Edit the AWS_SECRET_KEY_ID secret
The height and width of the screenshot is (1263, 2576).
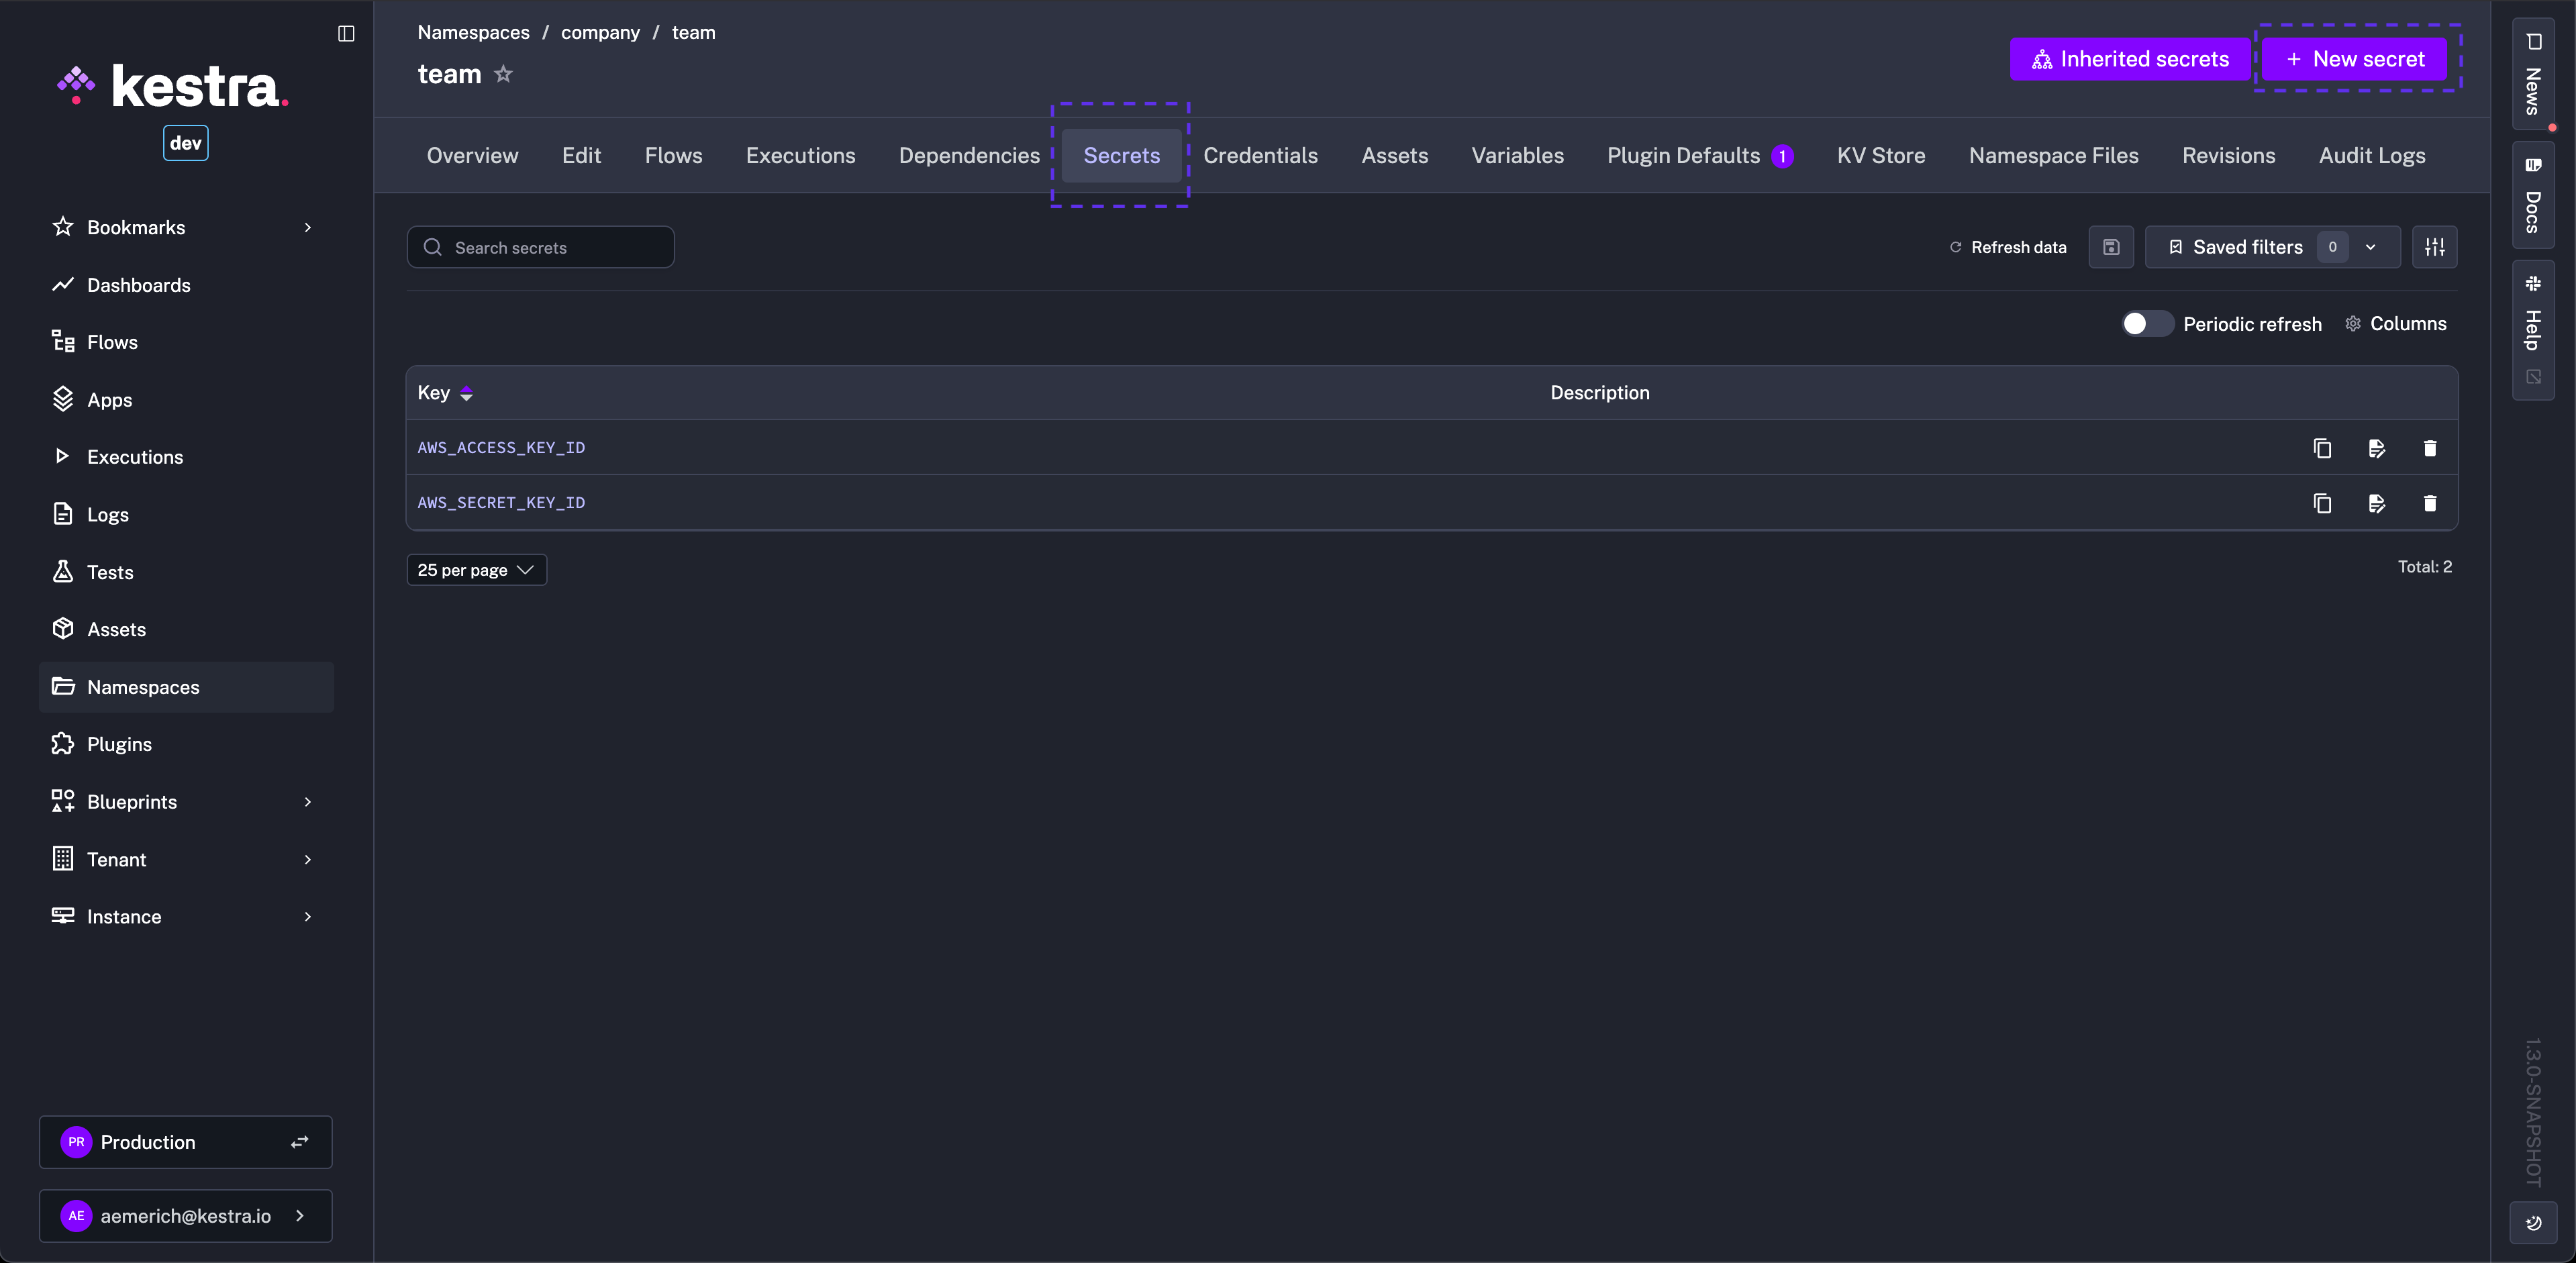(2377, 503)
